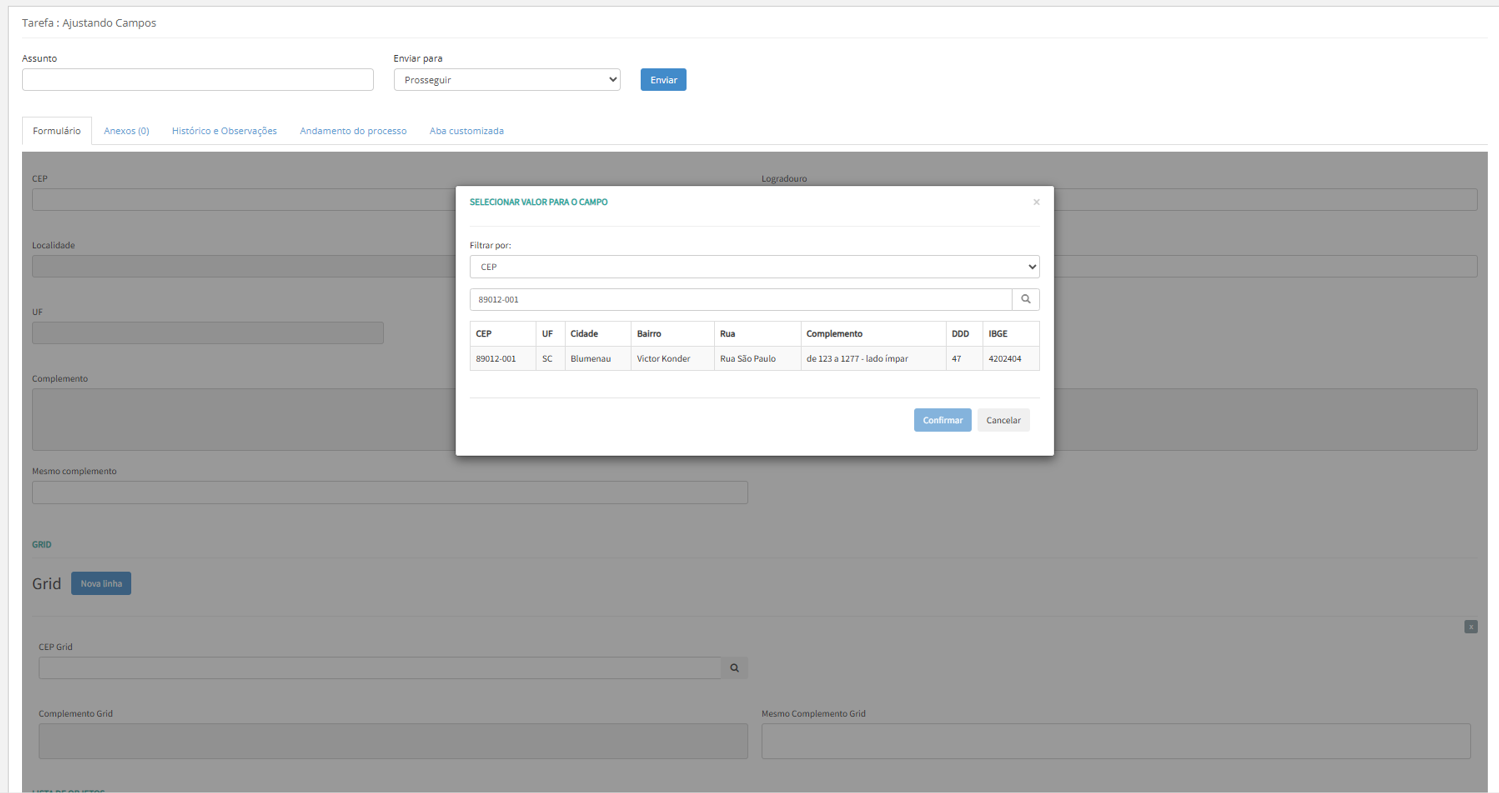Screen dimensions: 1499x793
Task: Click the CEP Grid input field
Action: tap(380, 668)
